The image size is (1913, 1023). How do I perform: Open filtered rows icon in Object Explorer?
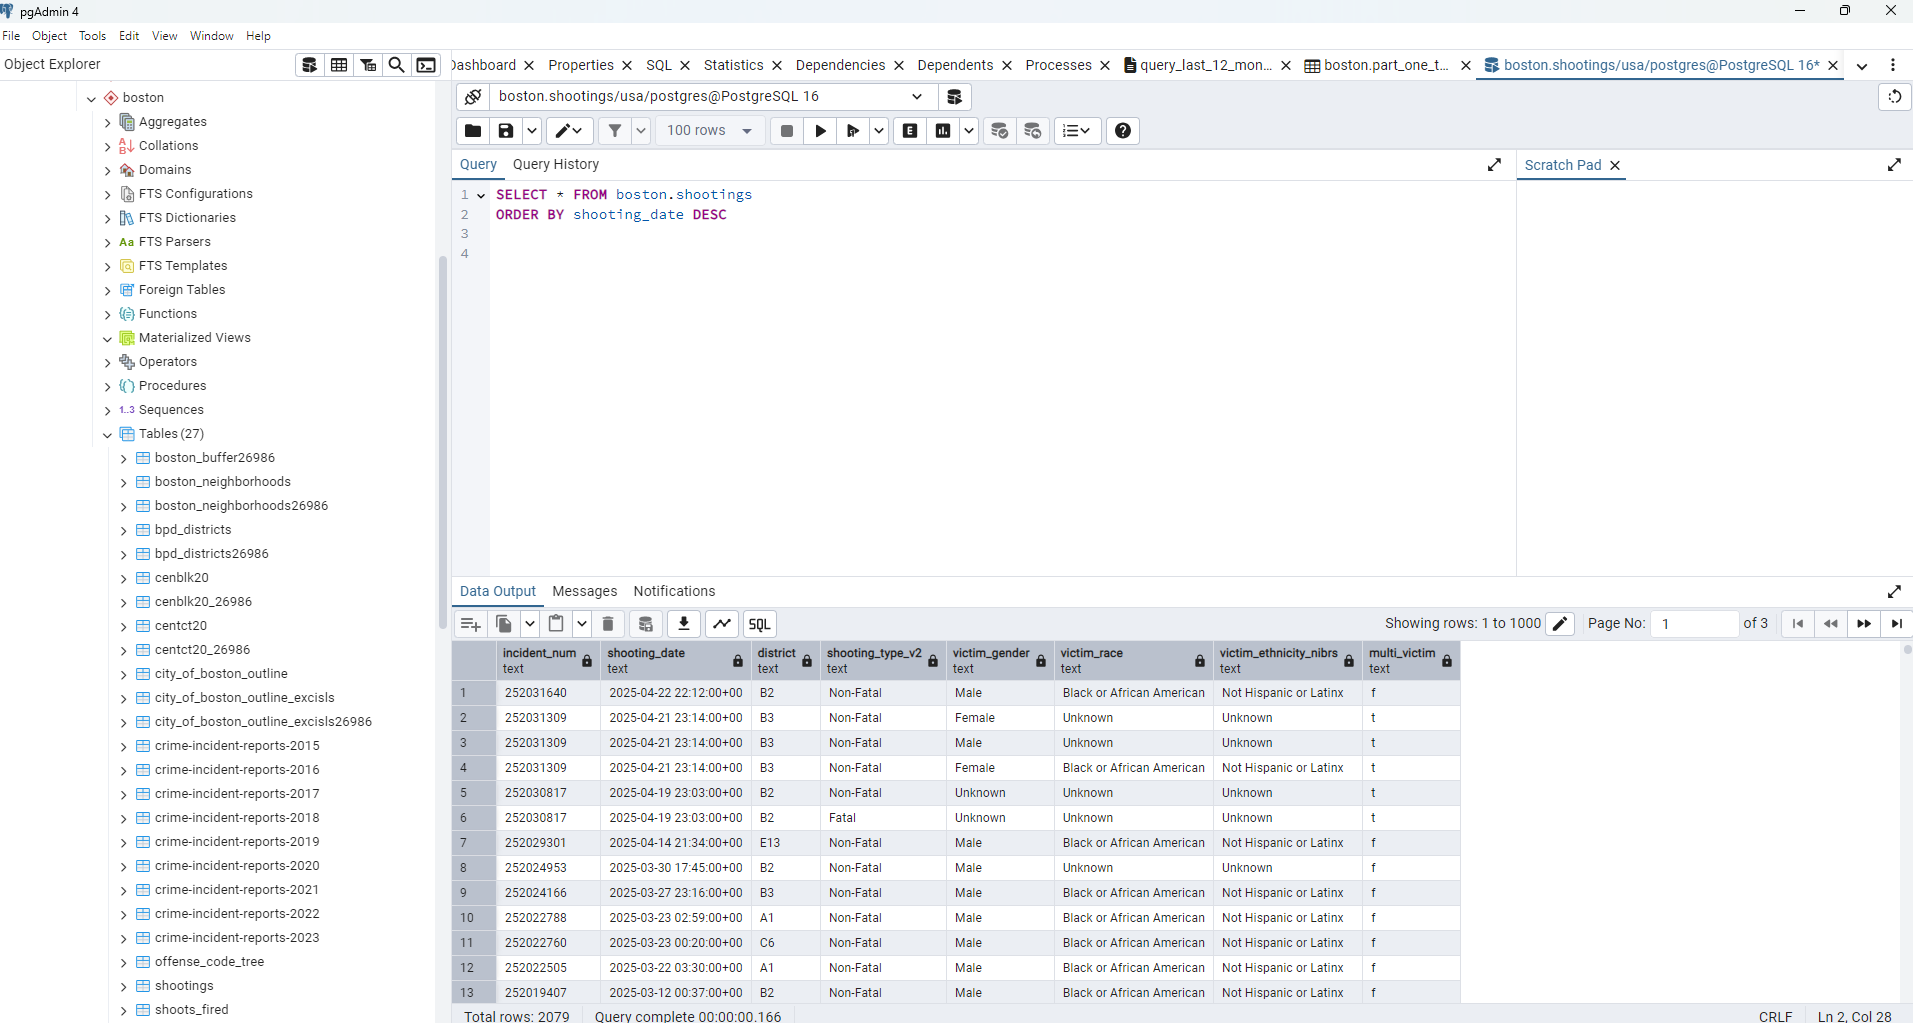coord(368,65)
